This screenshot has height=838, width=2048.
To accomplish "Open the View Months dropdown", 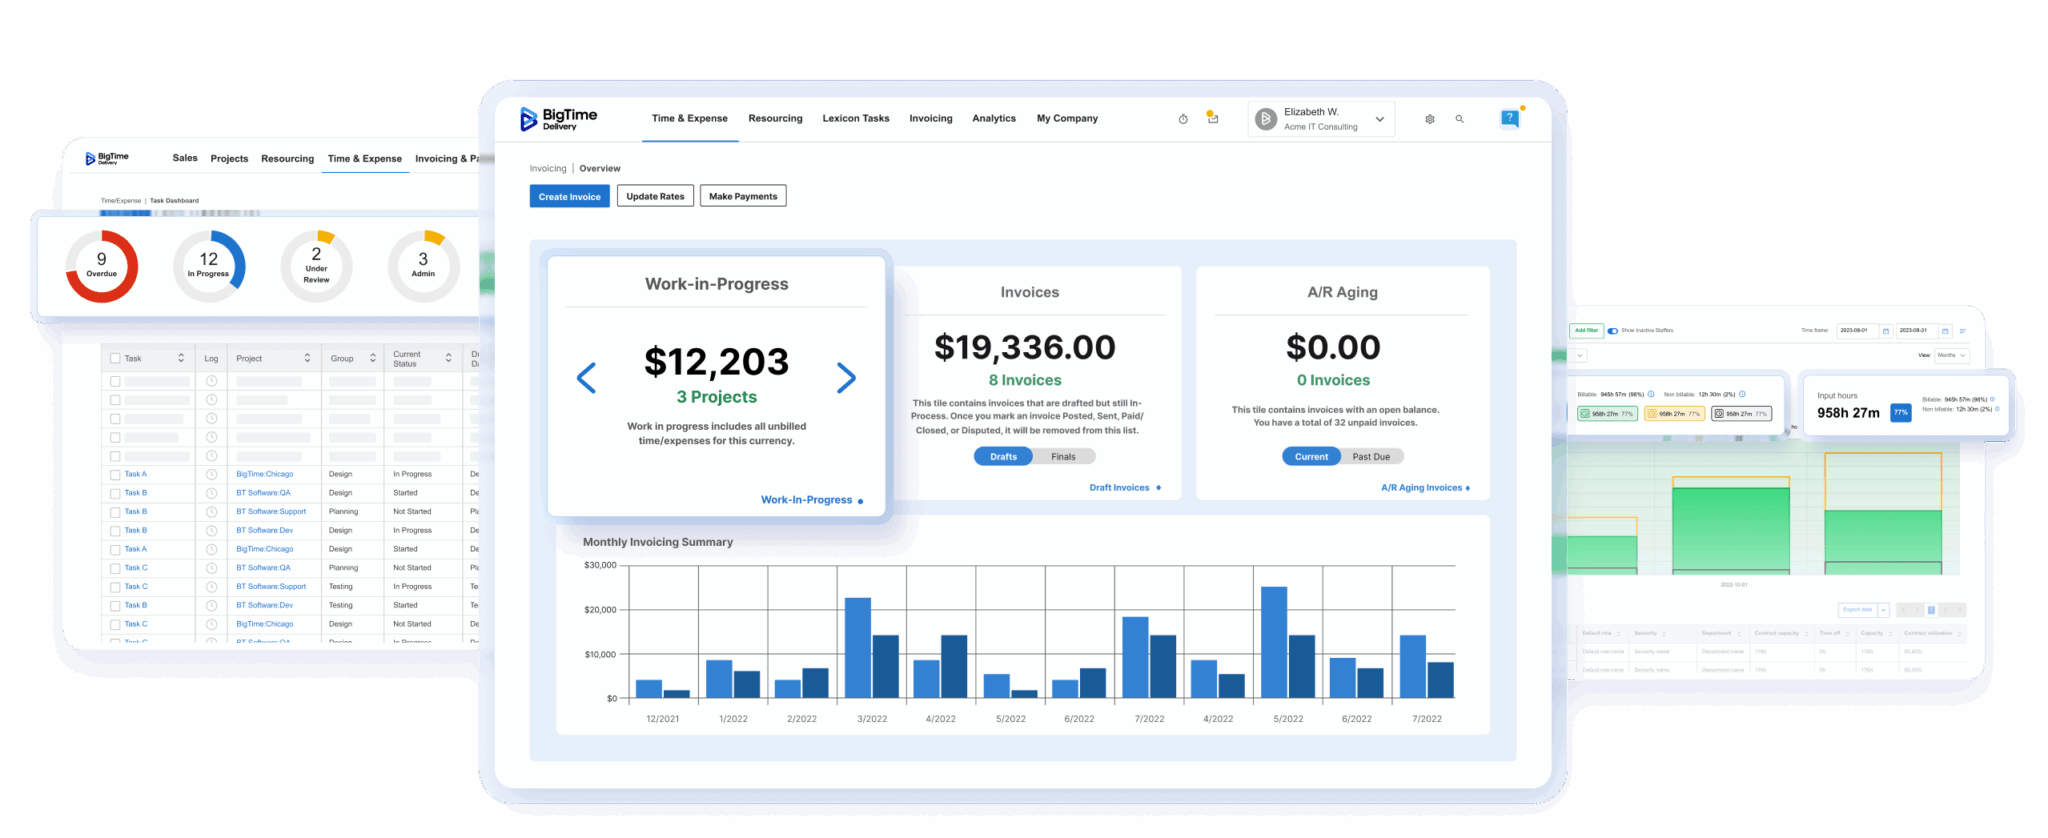I will click(1952, 355).
